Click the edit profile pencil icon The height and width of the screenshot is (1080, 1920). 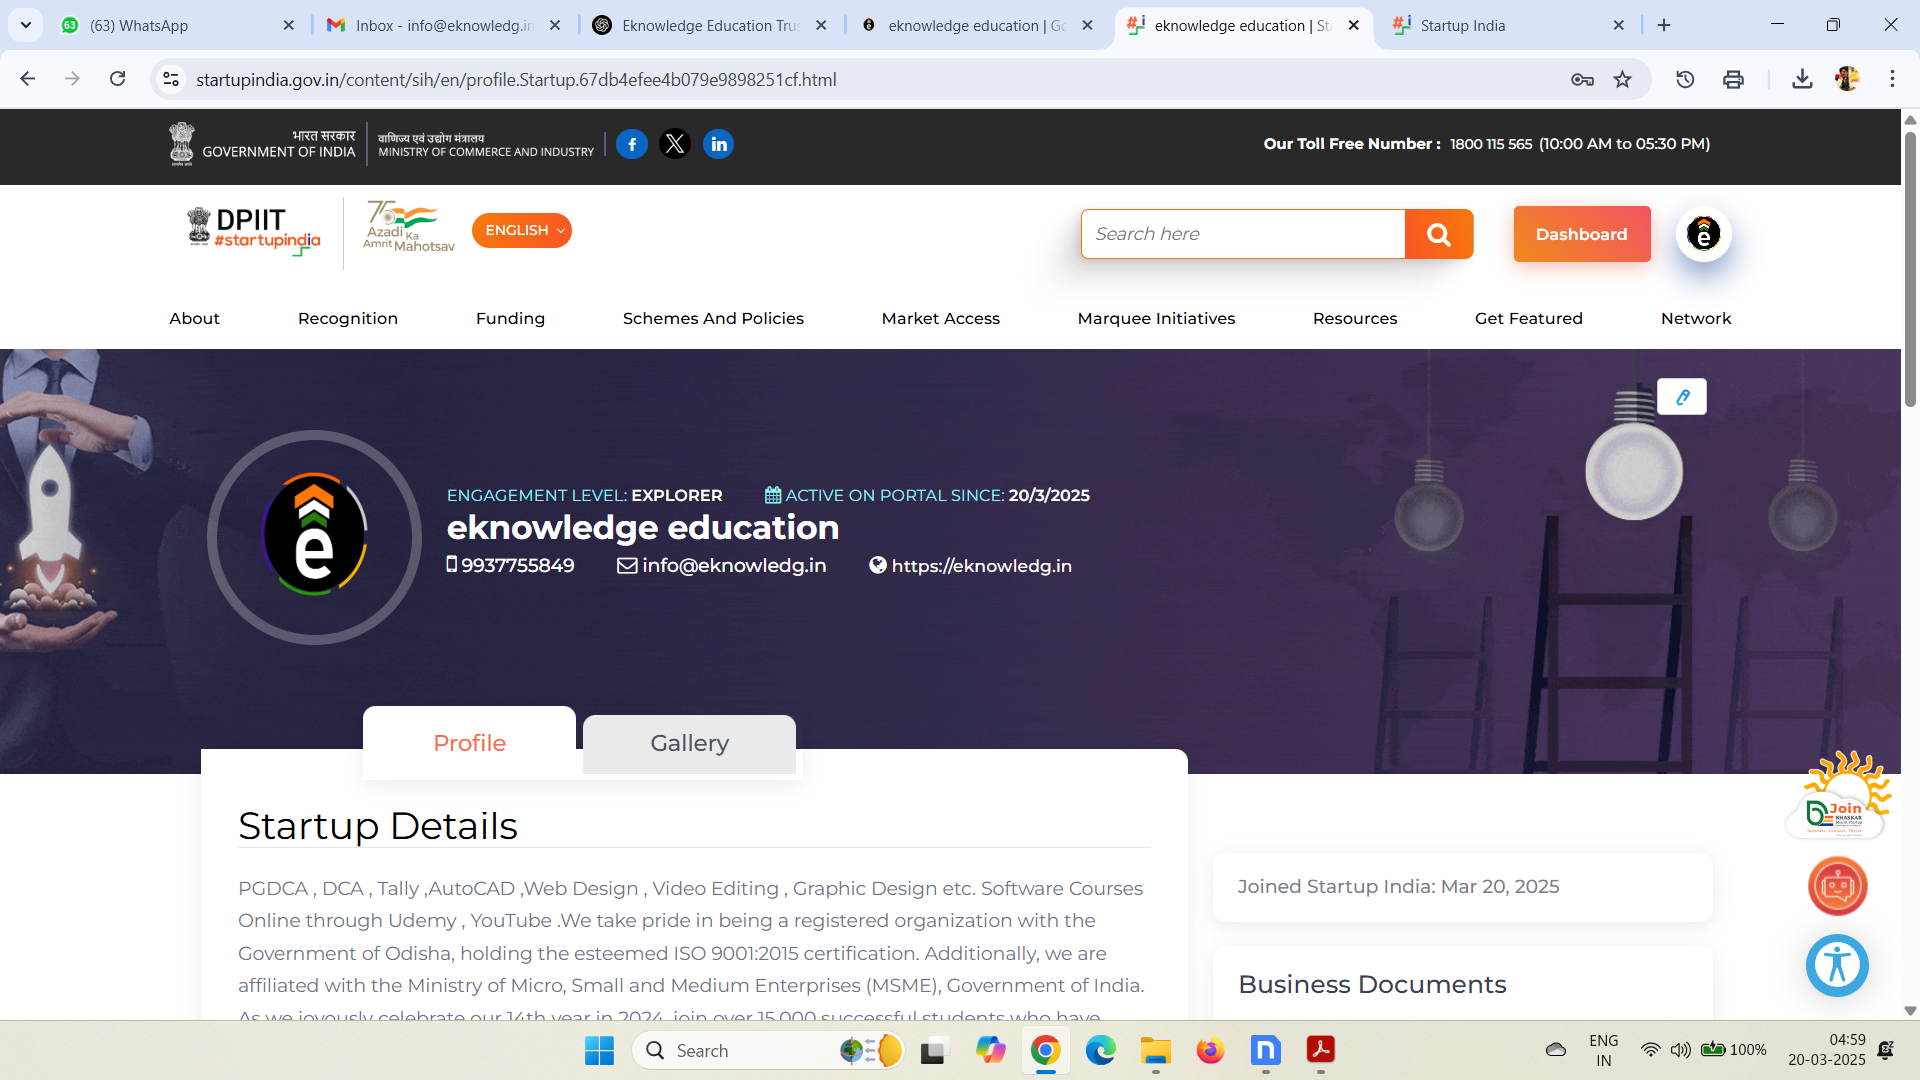[x=1682, y=397]
